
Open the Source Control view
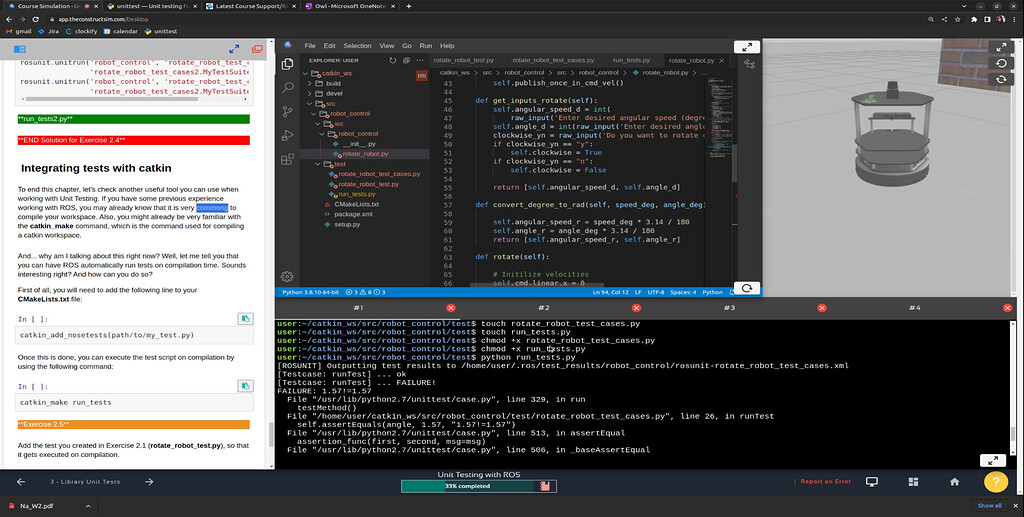(287, 112)
